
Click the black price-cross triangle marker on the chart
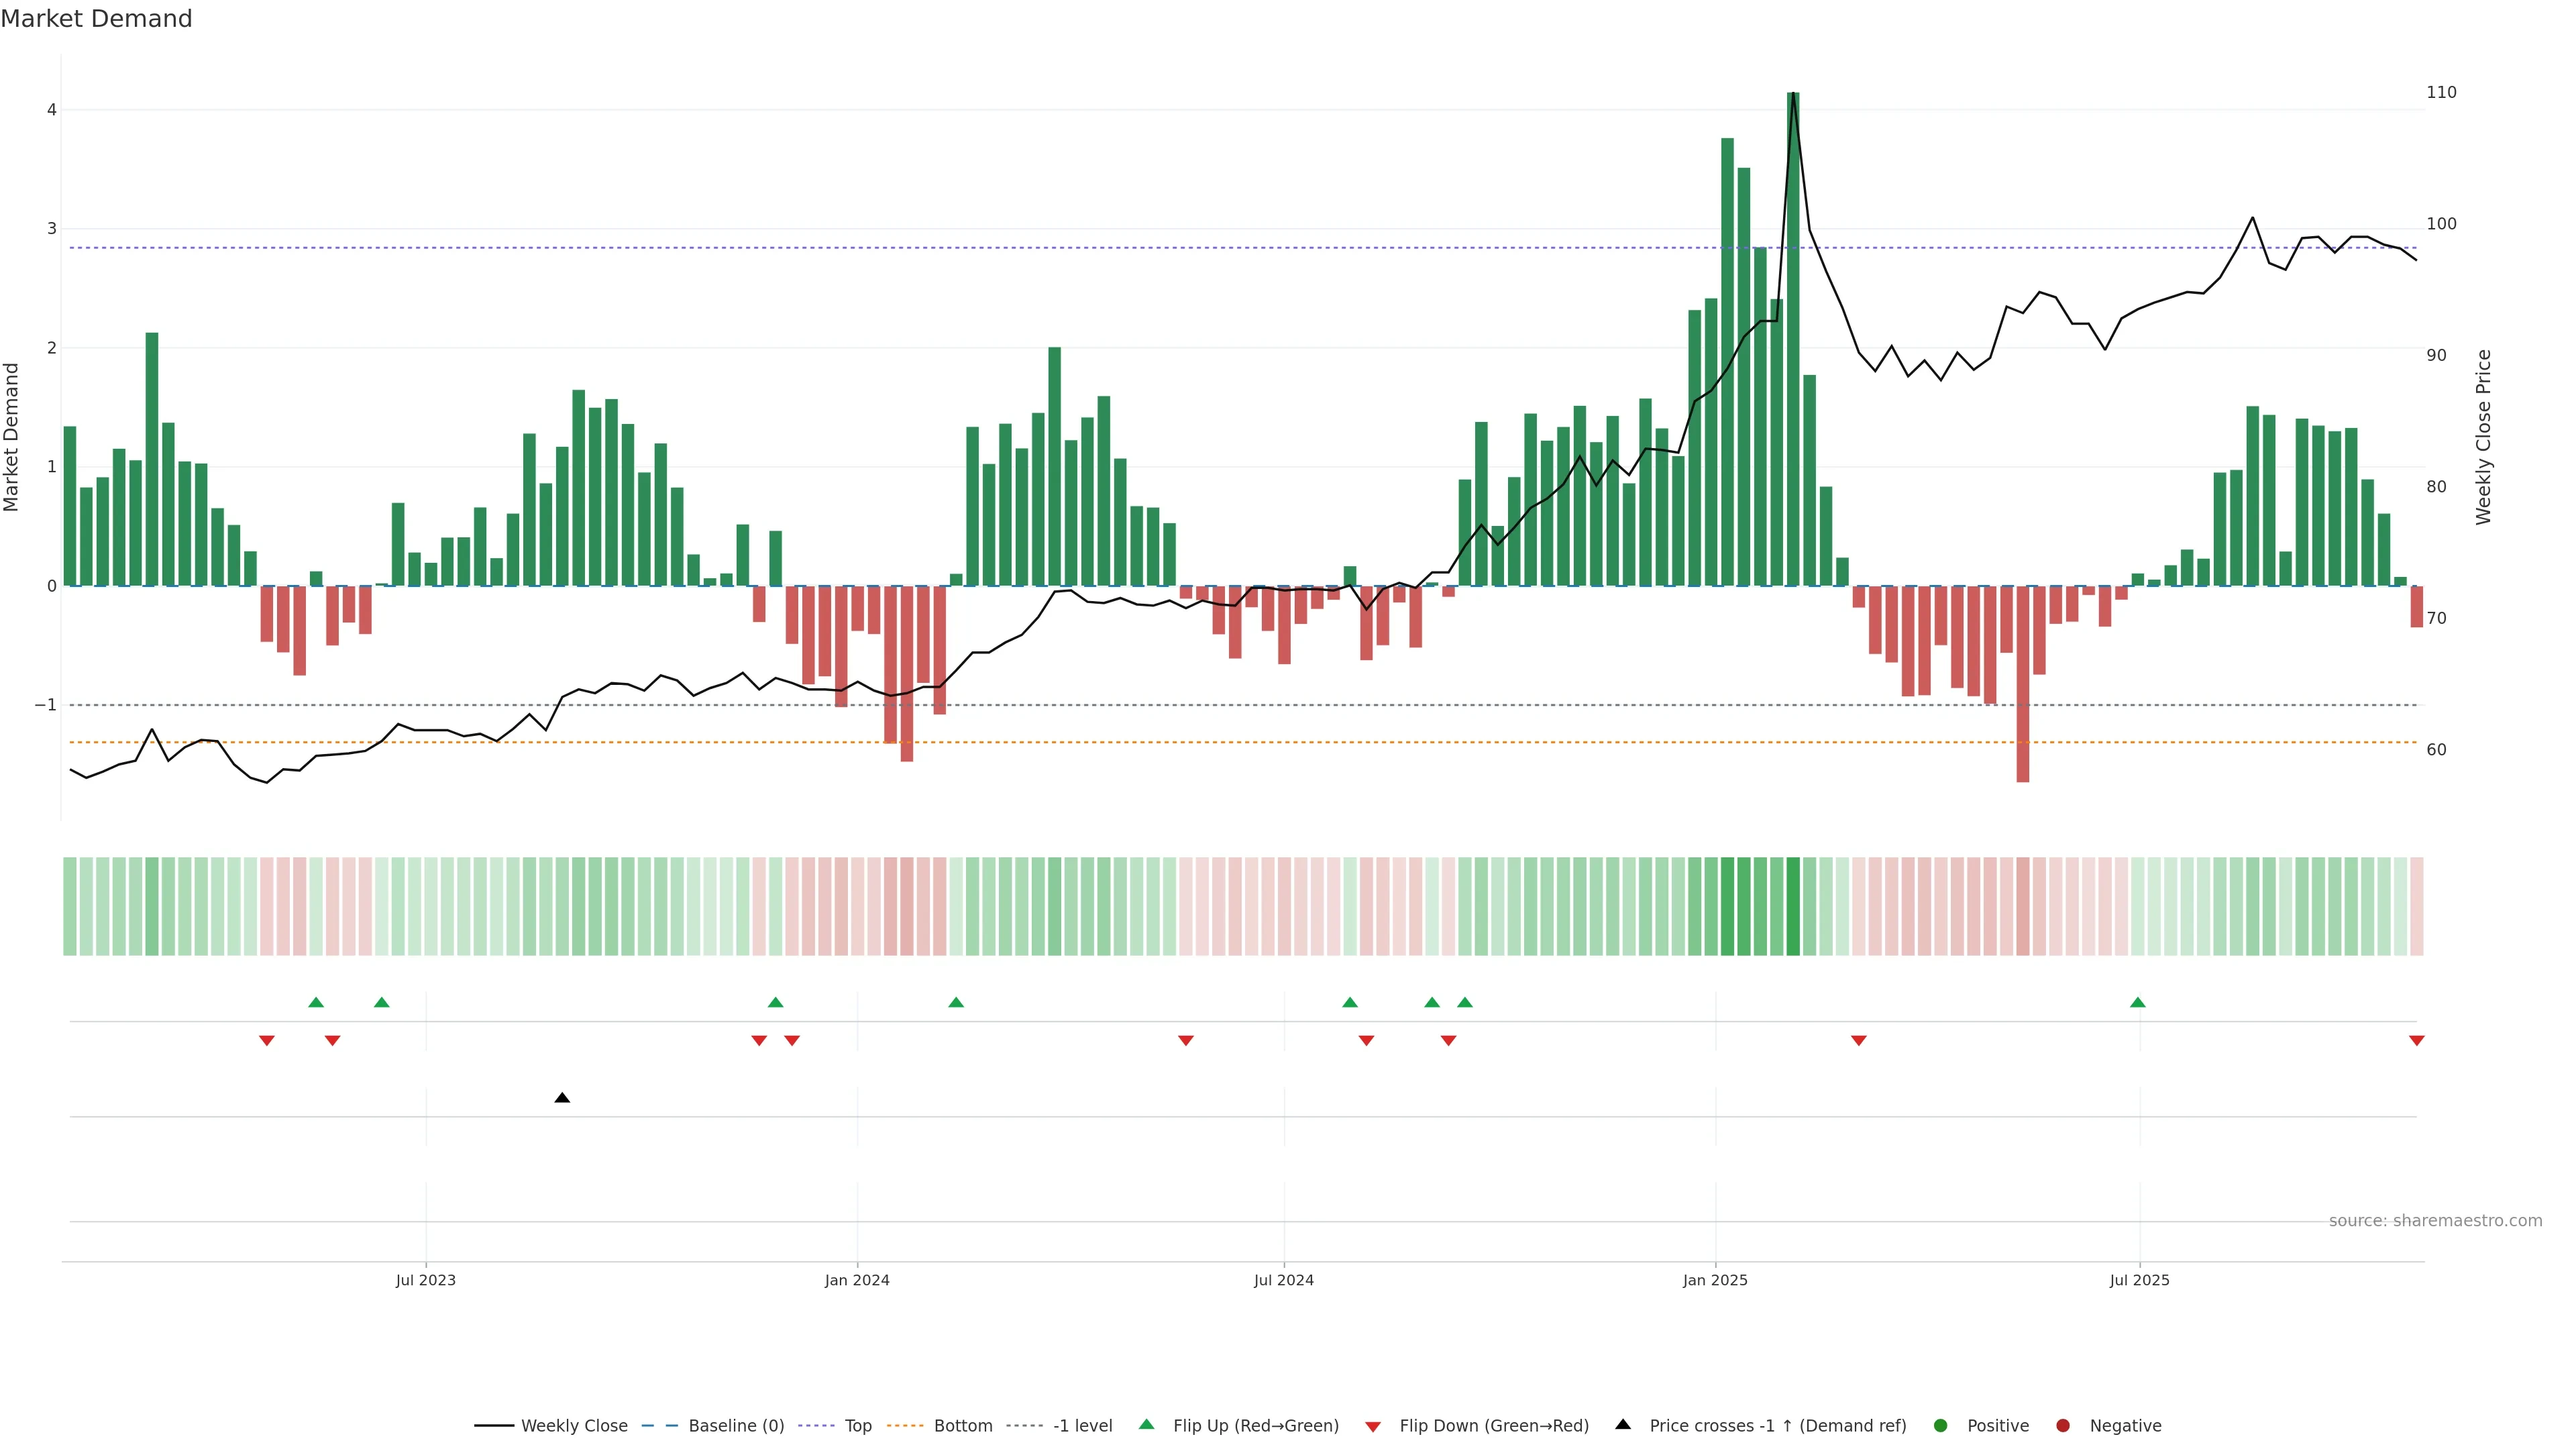click(562, 1098)
